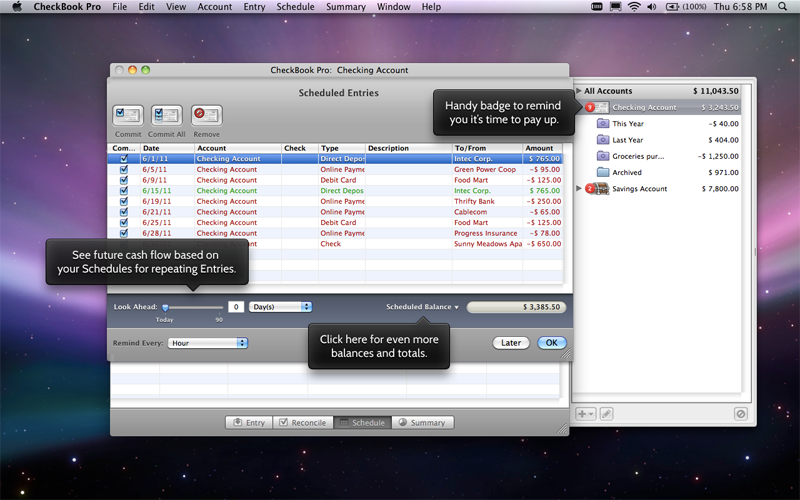Viewport: 800px width, 500px height.
Task: Click the display mirroring icon in menu bar
Action: [x=616, y=7]
